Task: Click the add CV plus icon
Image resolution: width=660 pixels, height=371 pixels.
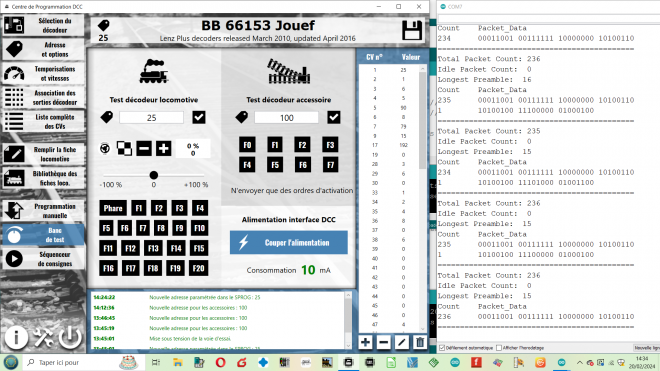Action: 365,342
